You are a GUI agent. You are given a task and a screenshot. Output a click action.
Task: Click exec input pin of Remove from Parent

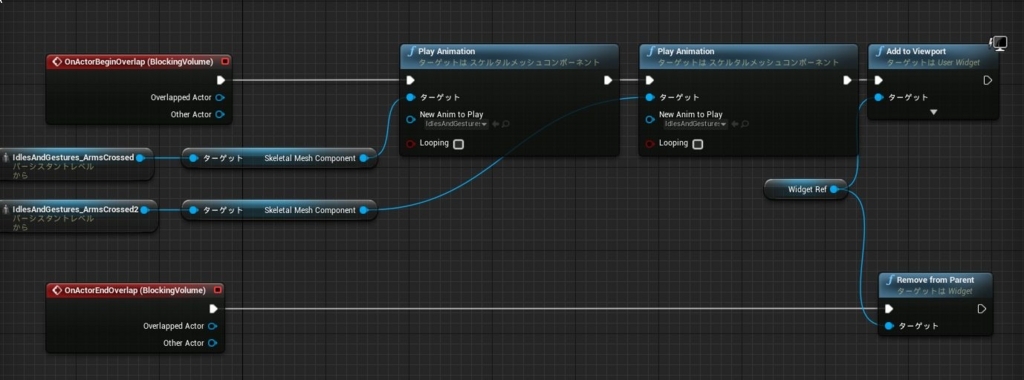tap(889, 309)
